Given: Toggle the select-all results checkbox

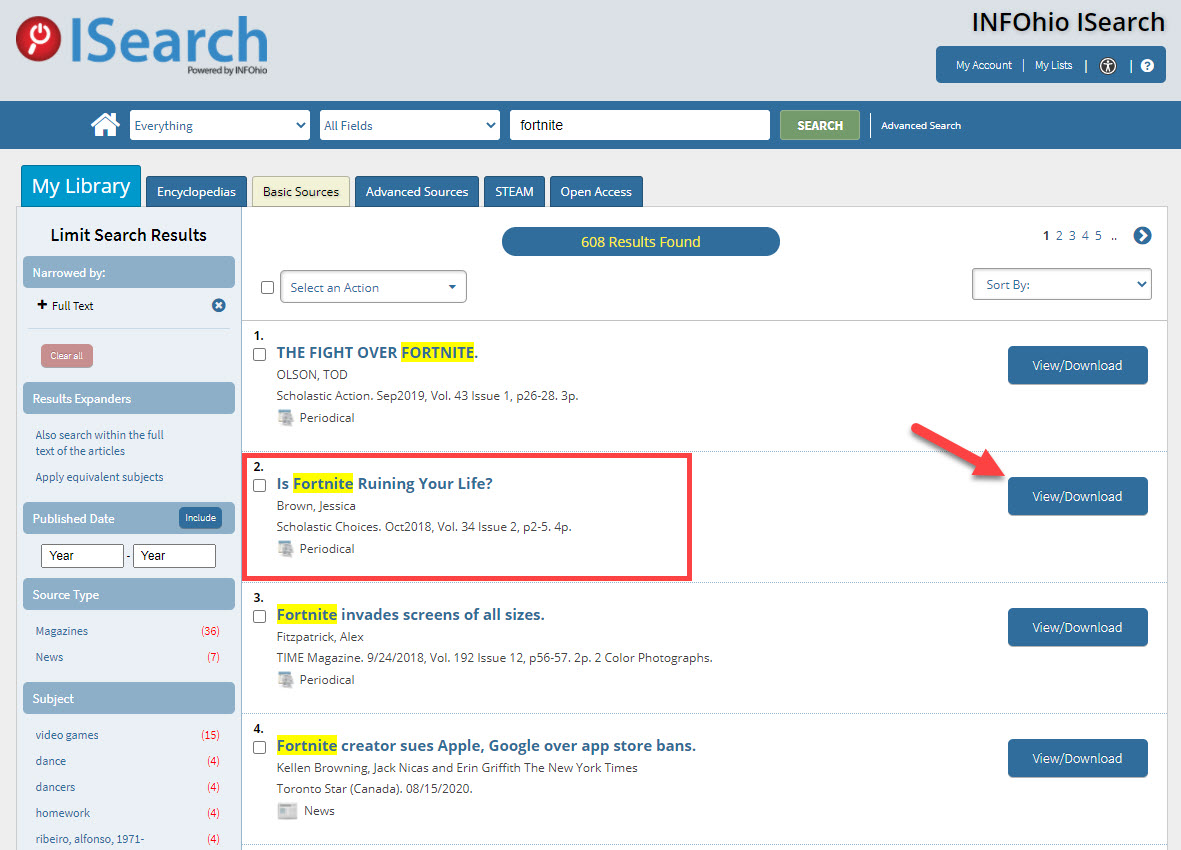Looking at the screenshot, I should (267, 288).
